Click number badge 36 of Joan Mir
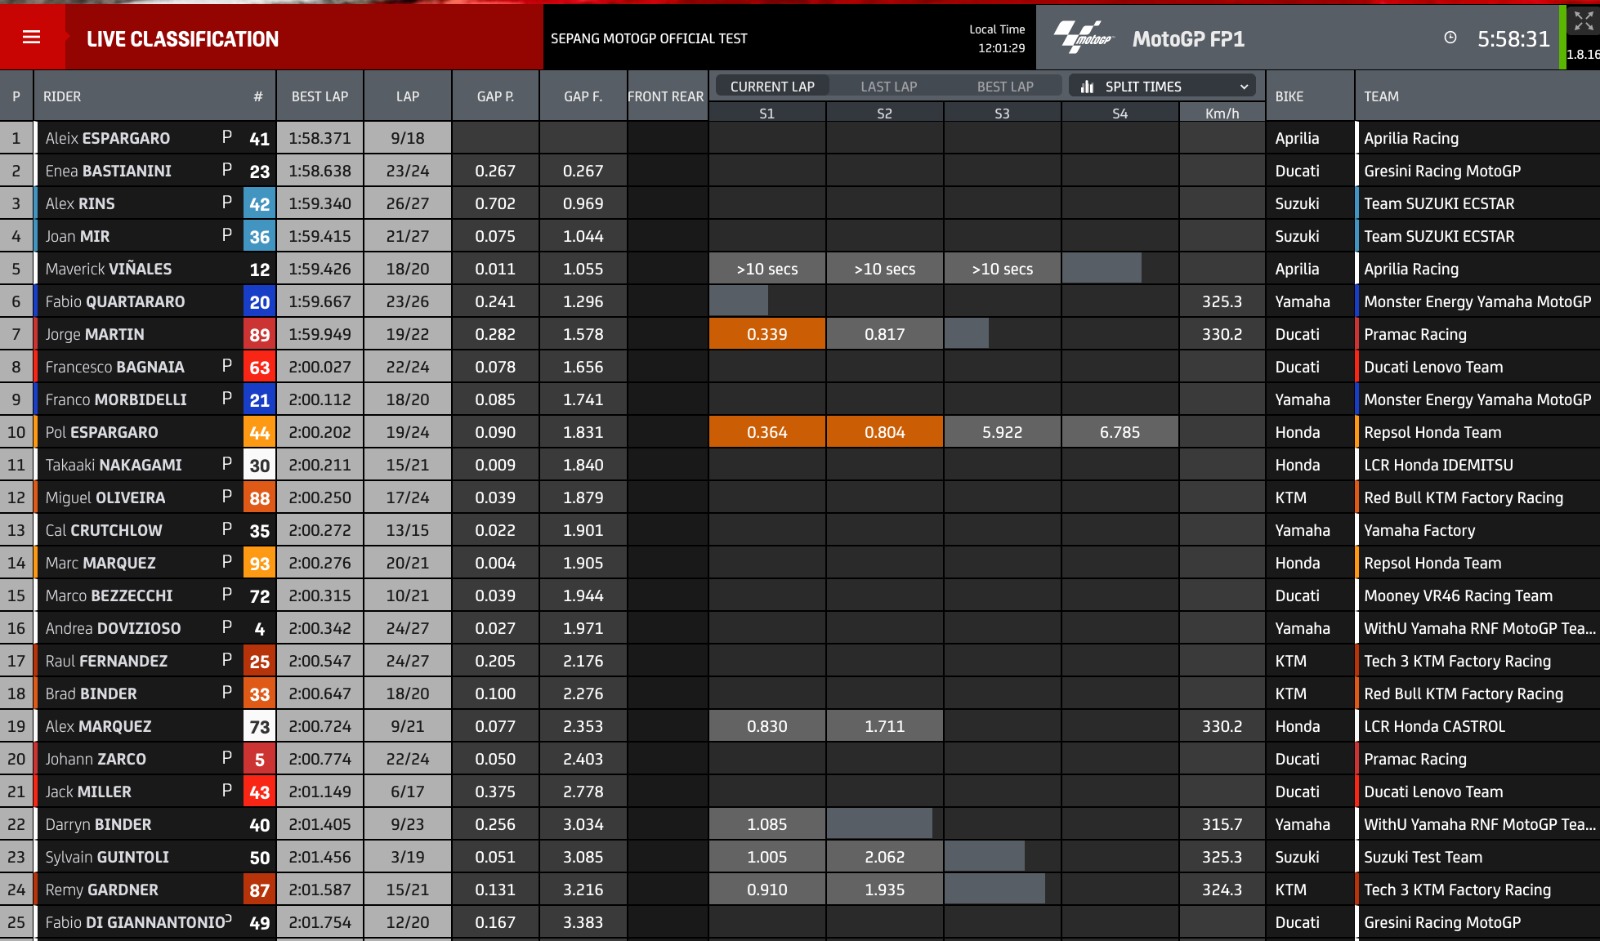 coord(259,237)
